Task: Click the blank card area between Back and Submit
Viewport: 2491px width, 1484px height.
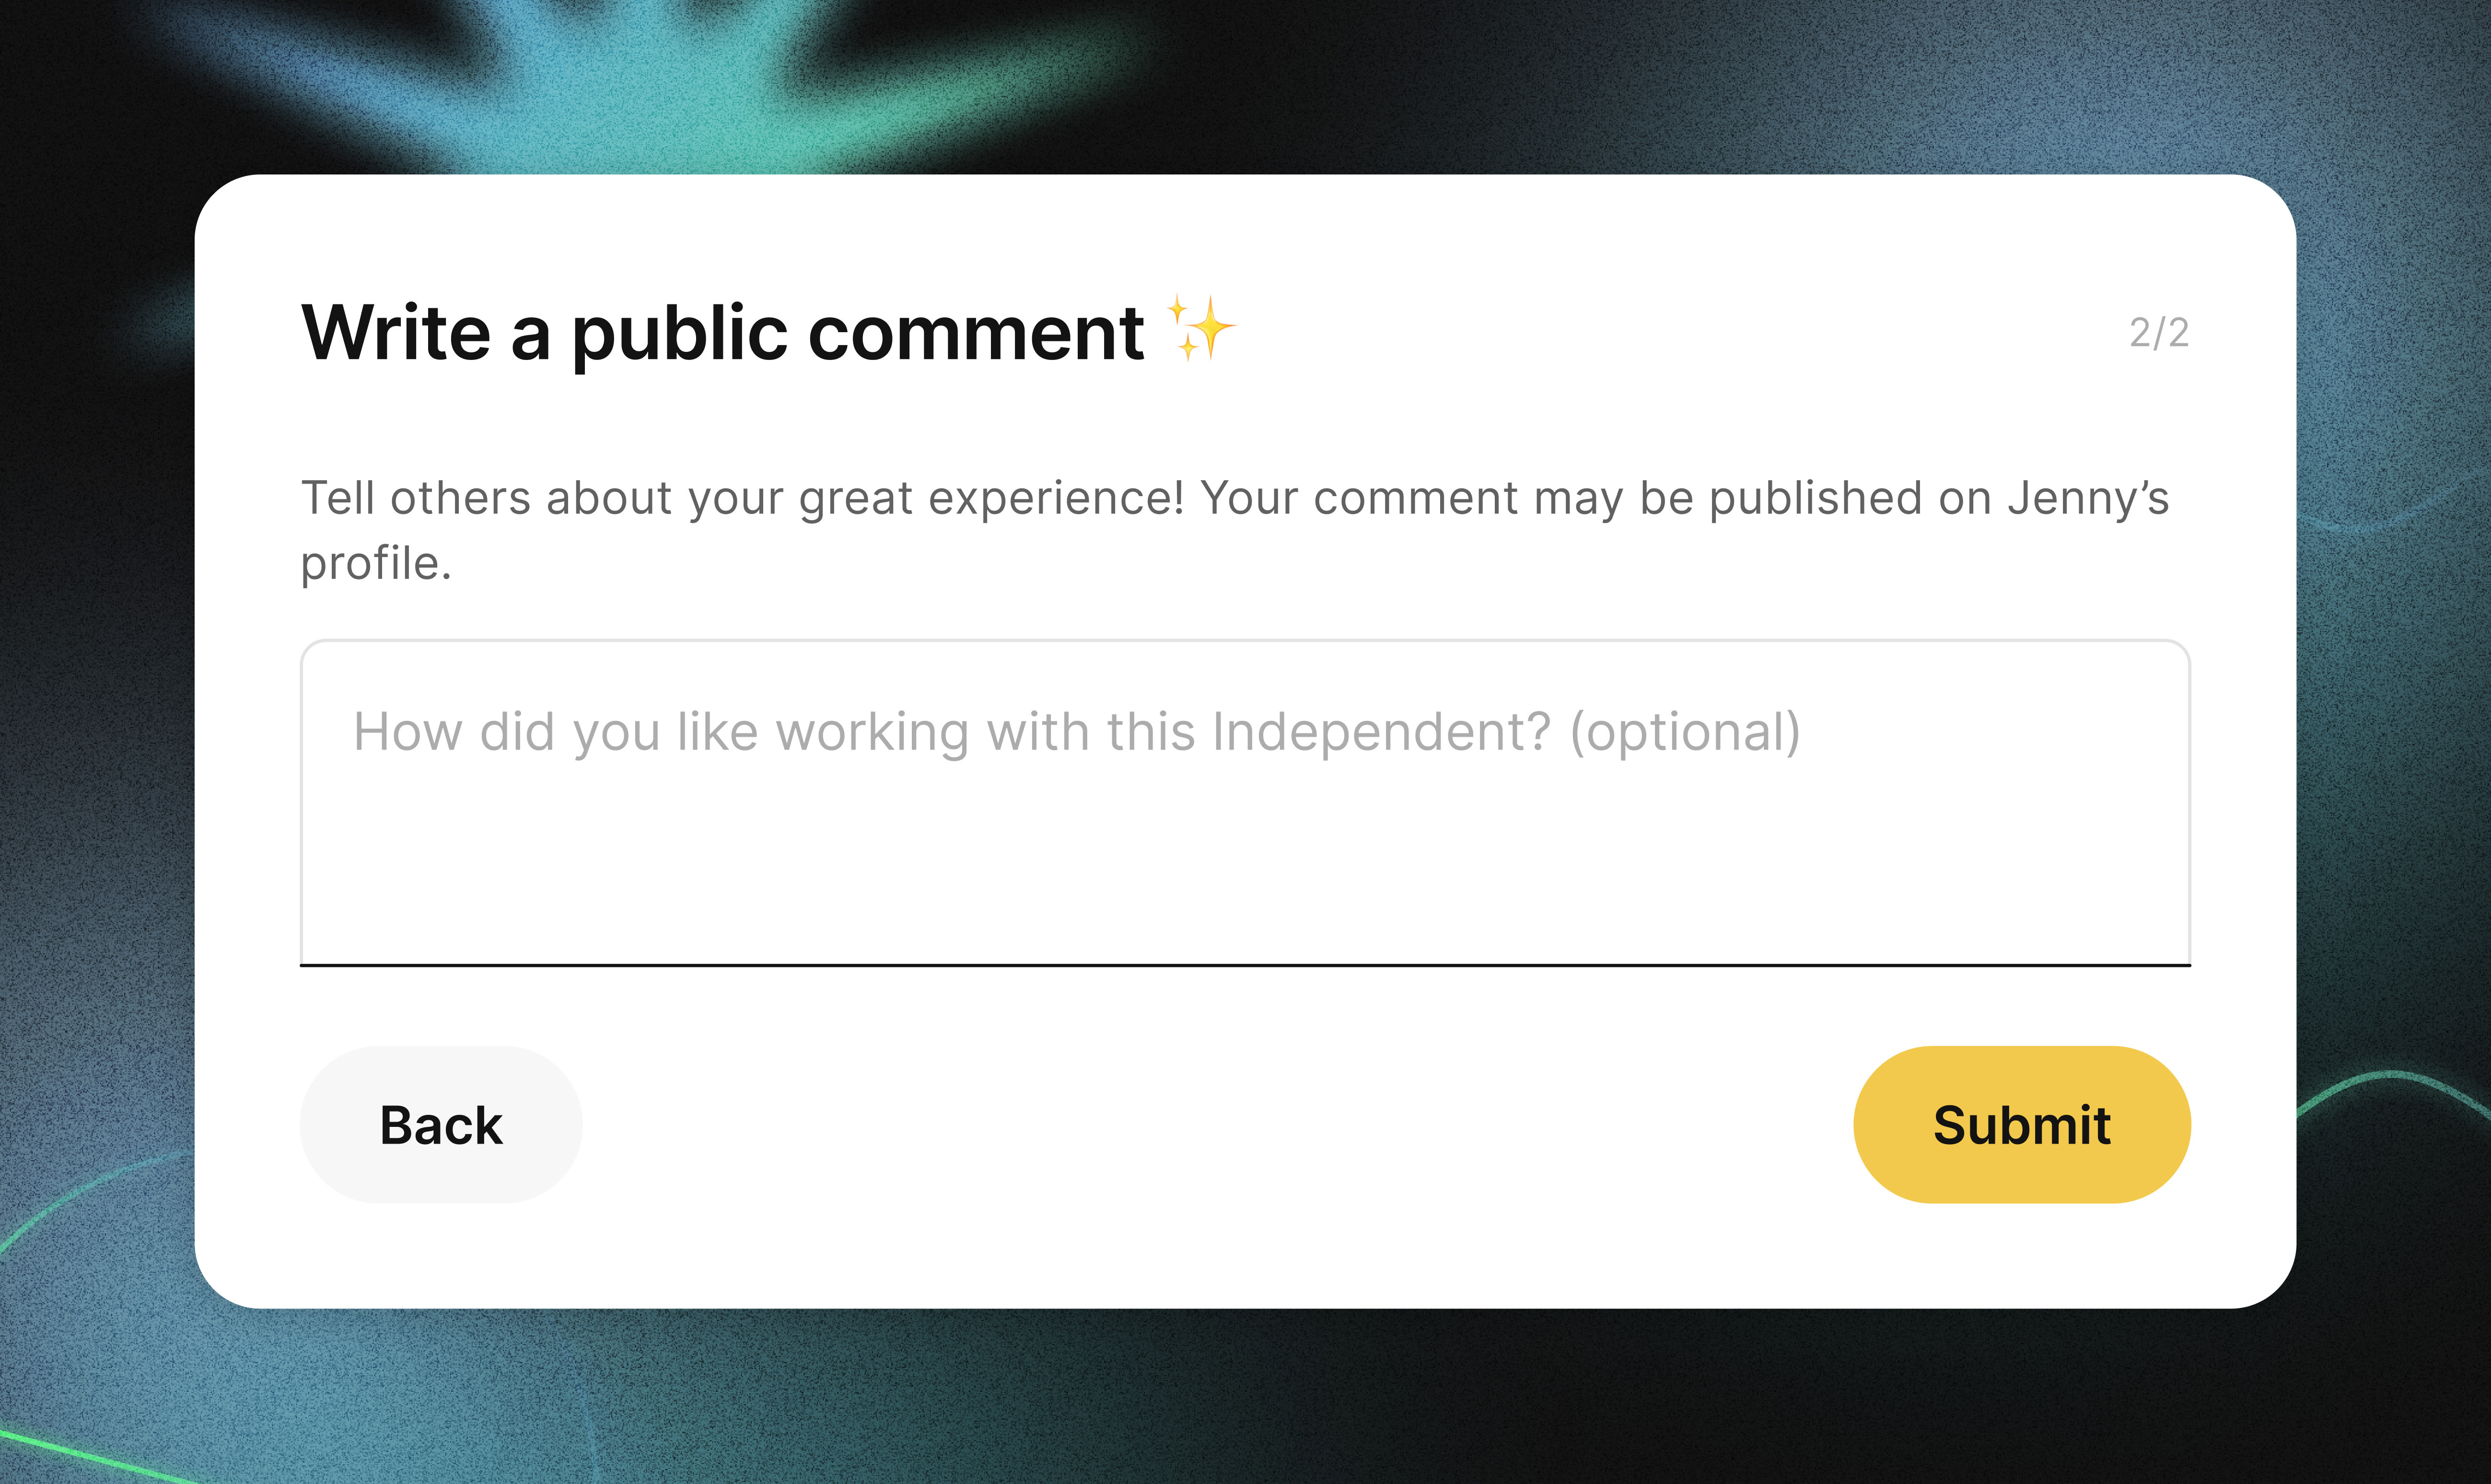Action: coord(1218,1124)
